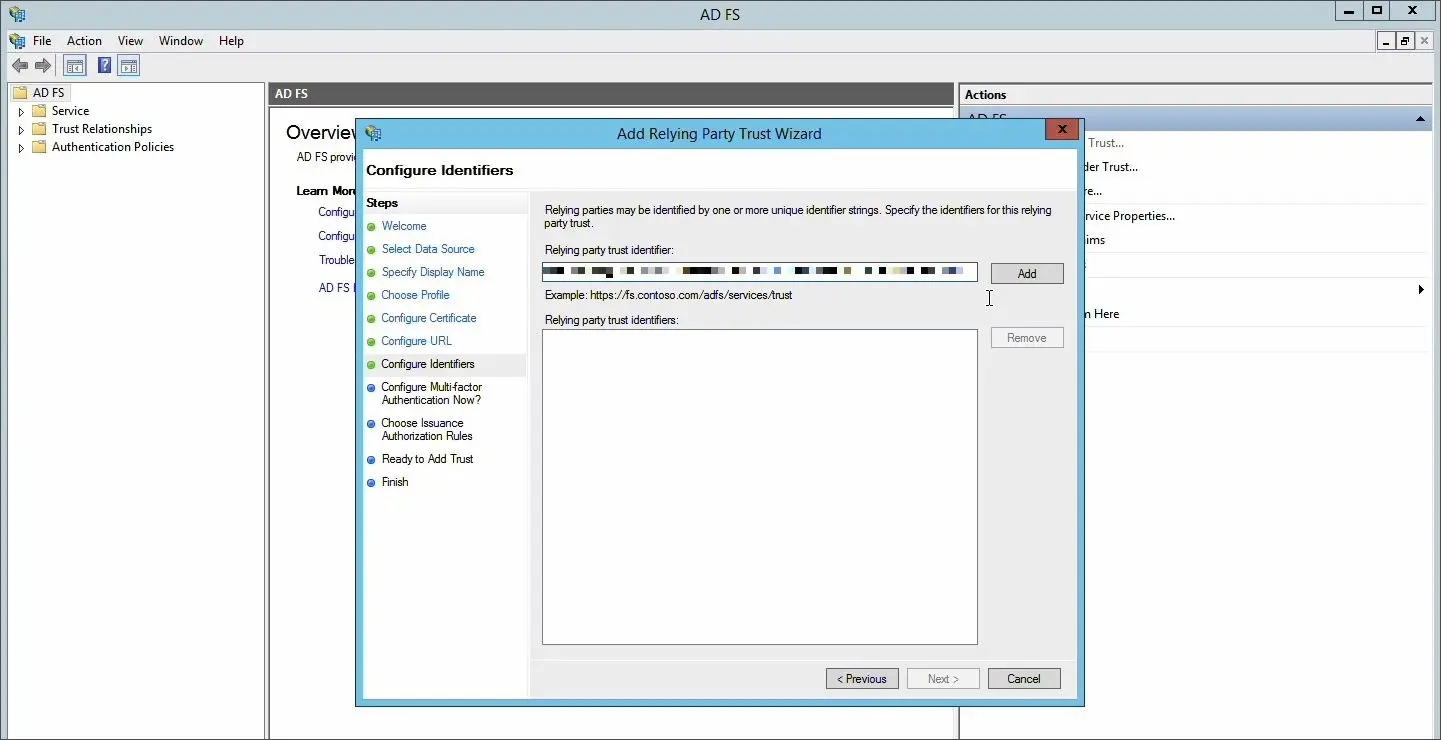The width and height of the screenshot is (1441, 740).
Task: Open the Action menu
Action: [x=84, y=41]
